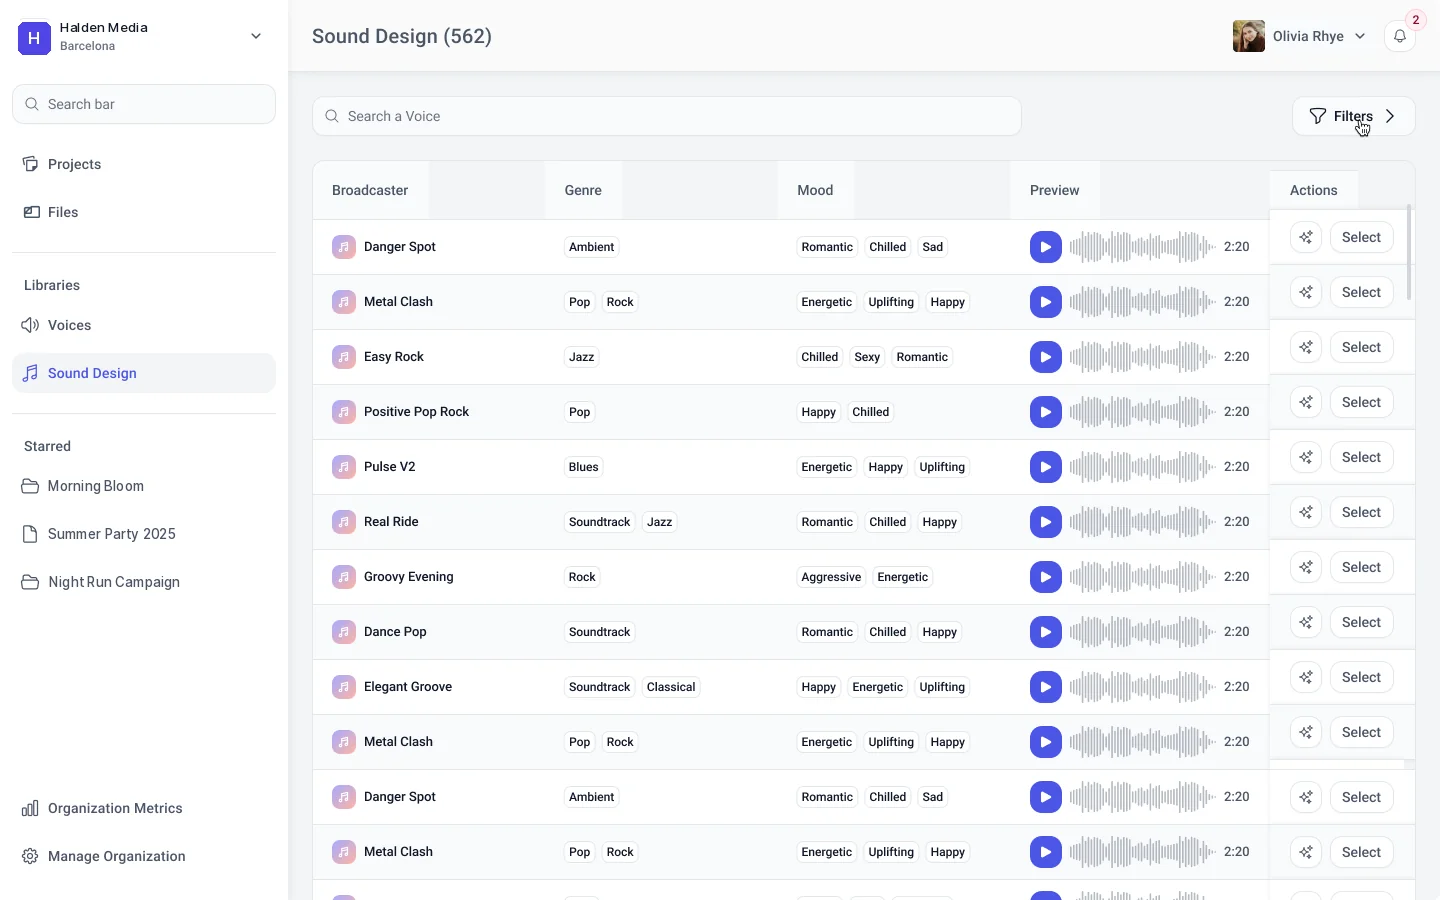Click the music icon beside Groovy Evening
The width and height of the screenshot is (1440, 900).
(344, 577)
